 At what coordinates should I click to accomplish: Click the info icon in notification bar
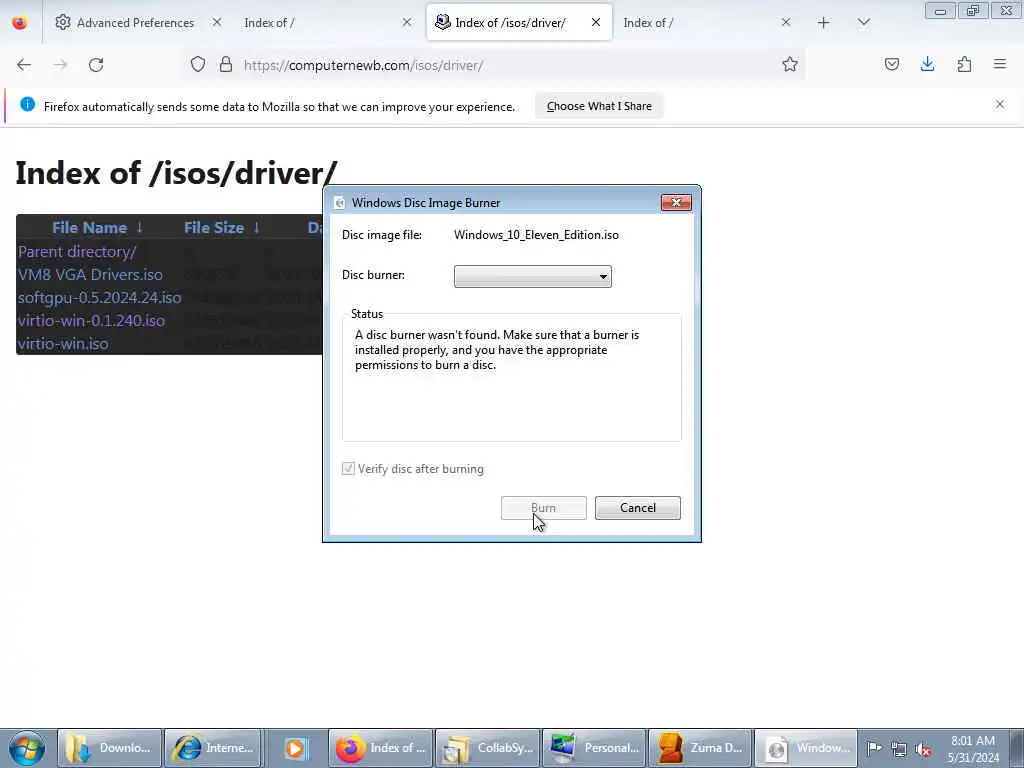tap(27, 104)
